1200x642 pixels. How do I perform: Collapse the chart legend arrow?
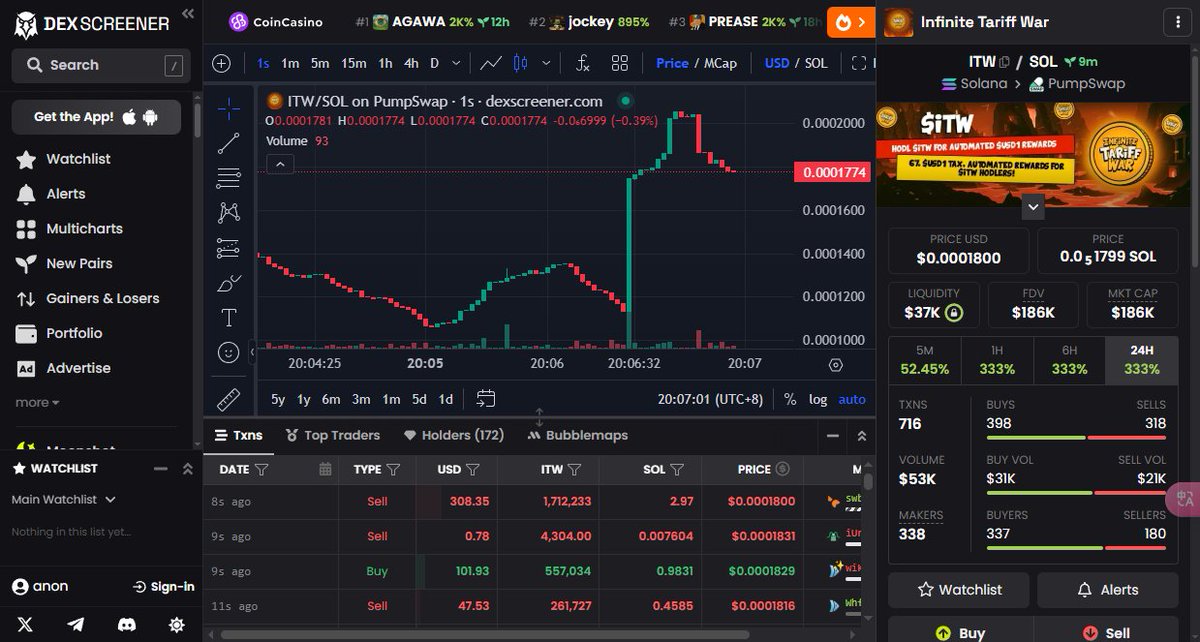point(280,164)
